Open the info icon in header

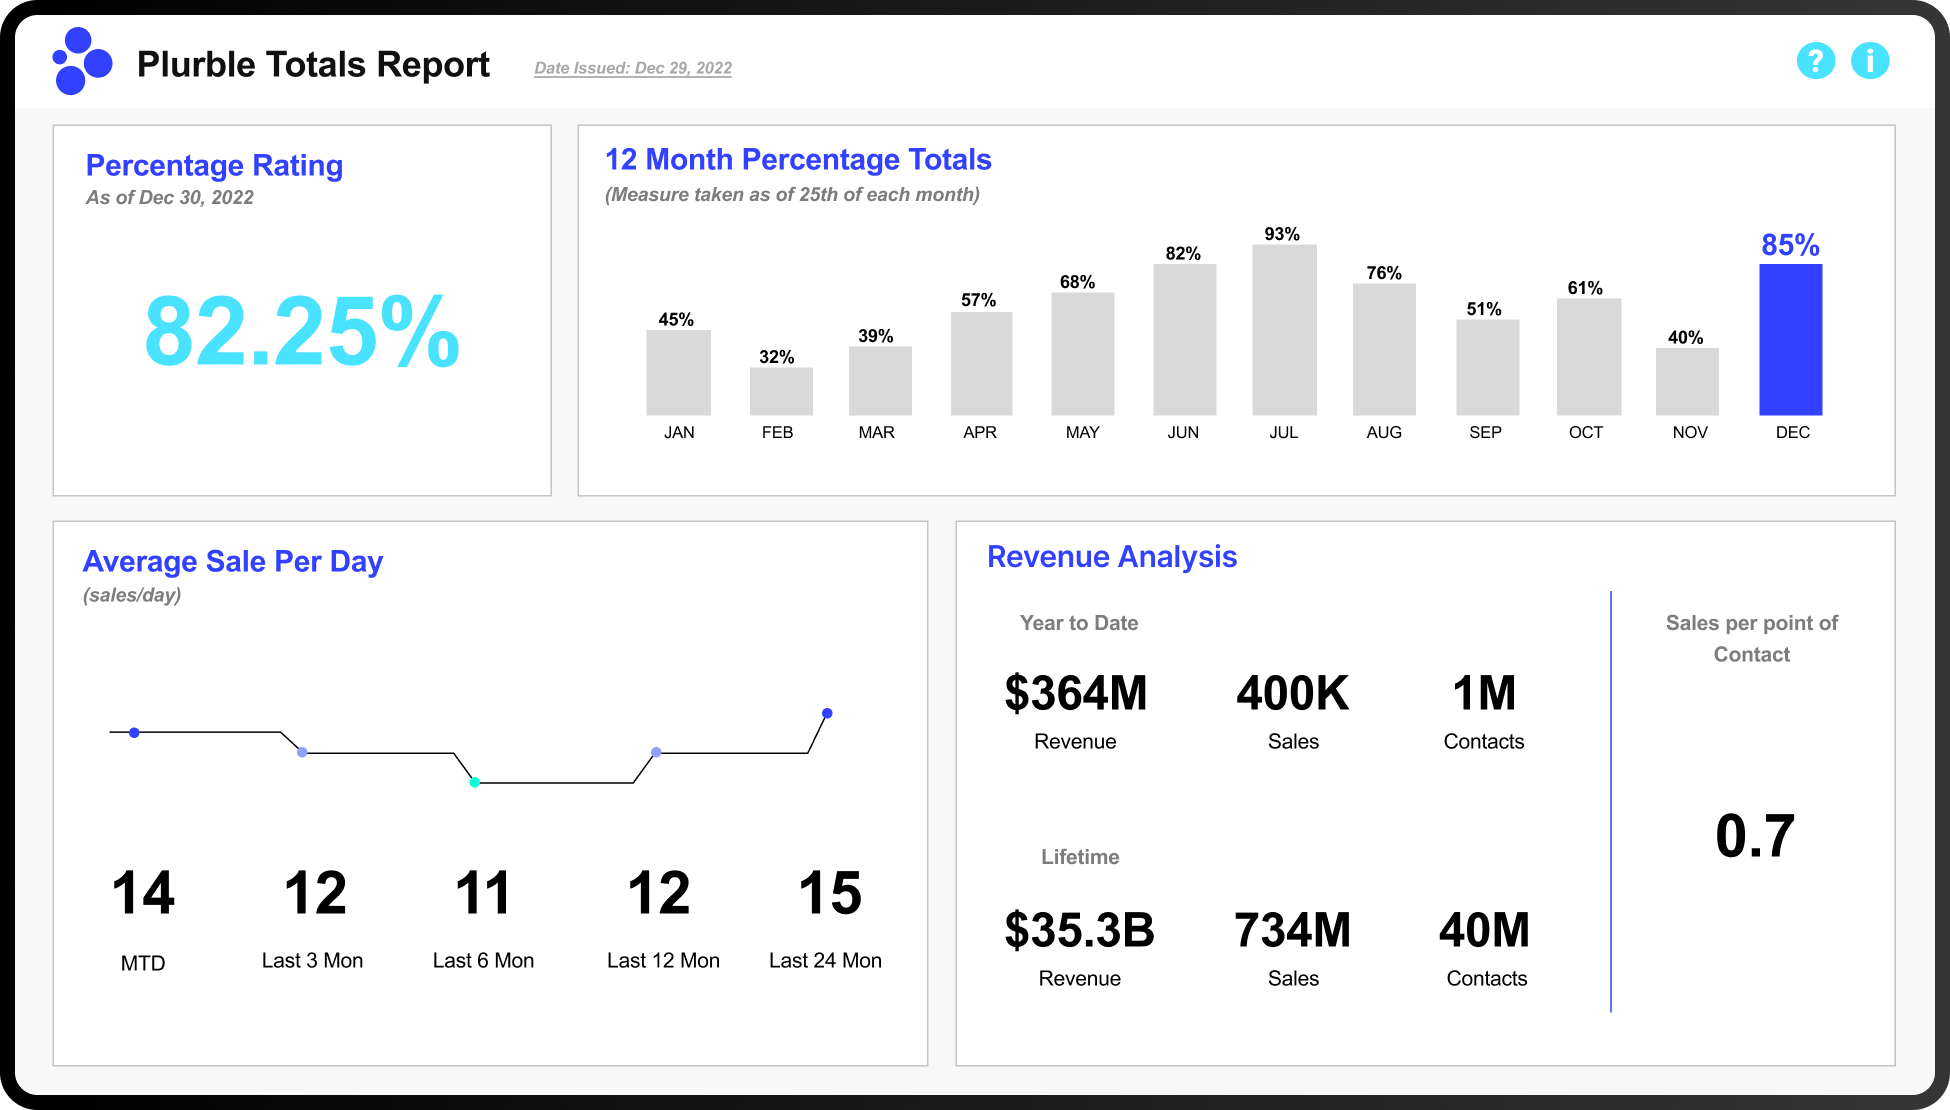pos(1869,61)
